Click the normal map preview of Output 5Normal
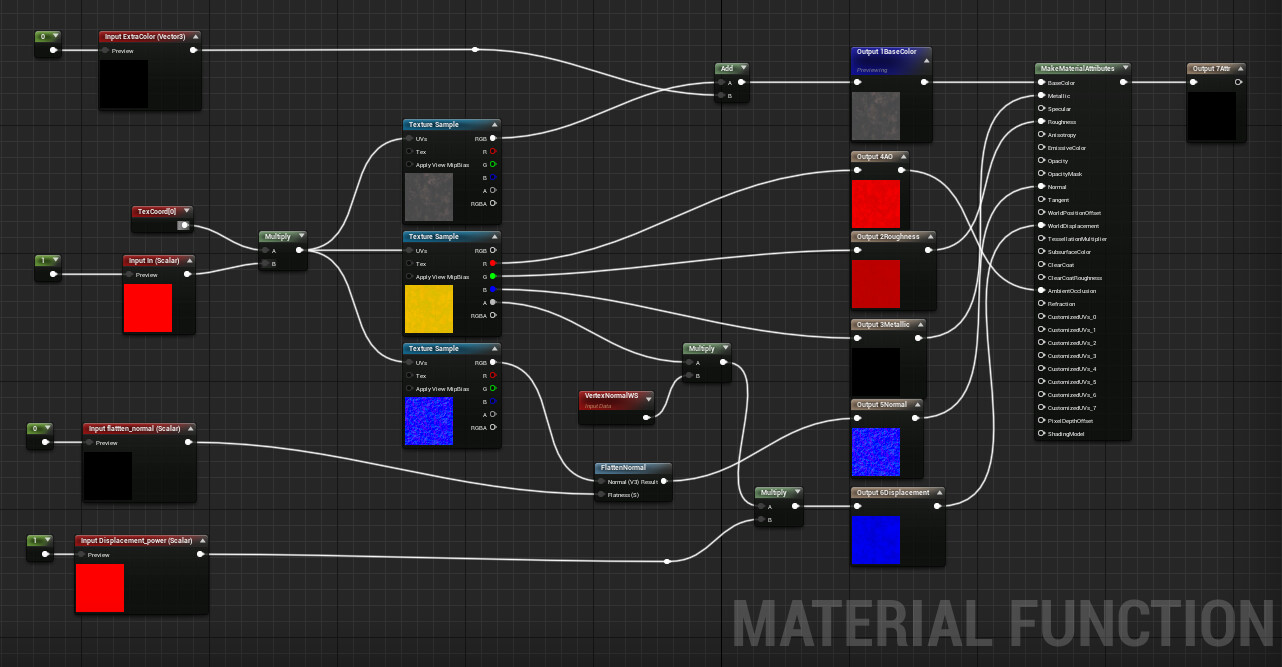Viewport: 1282px width, 667px height. point(876,452)
